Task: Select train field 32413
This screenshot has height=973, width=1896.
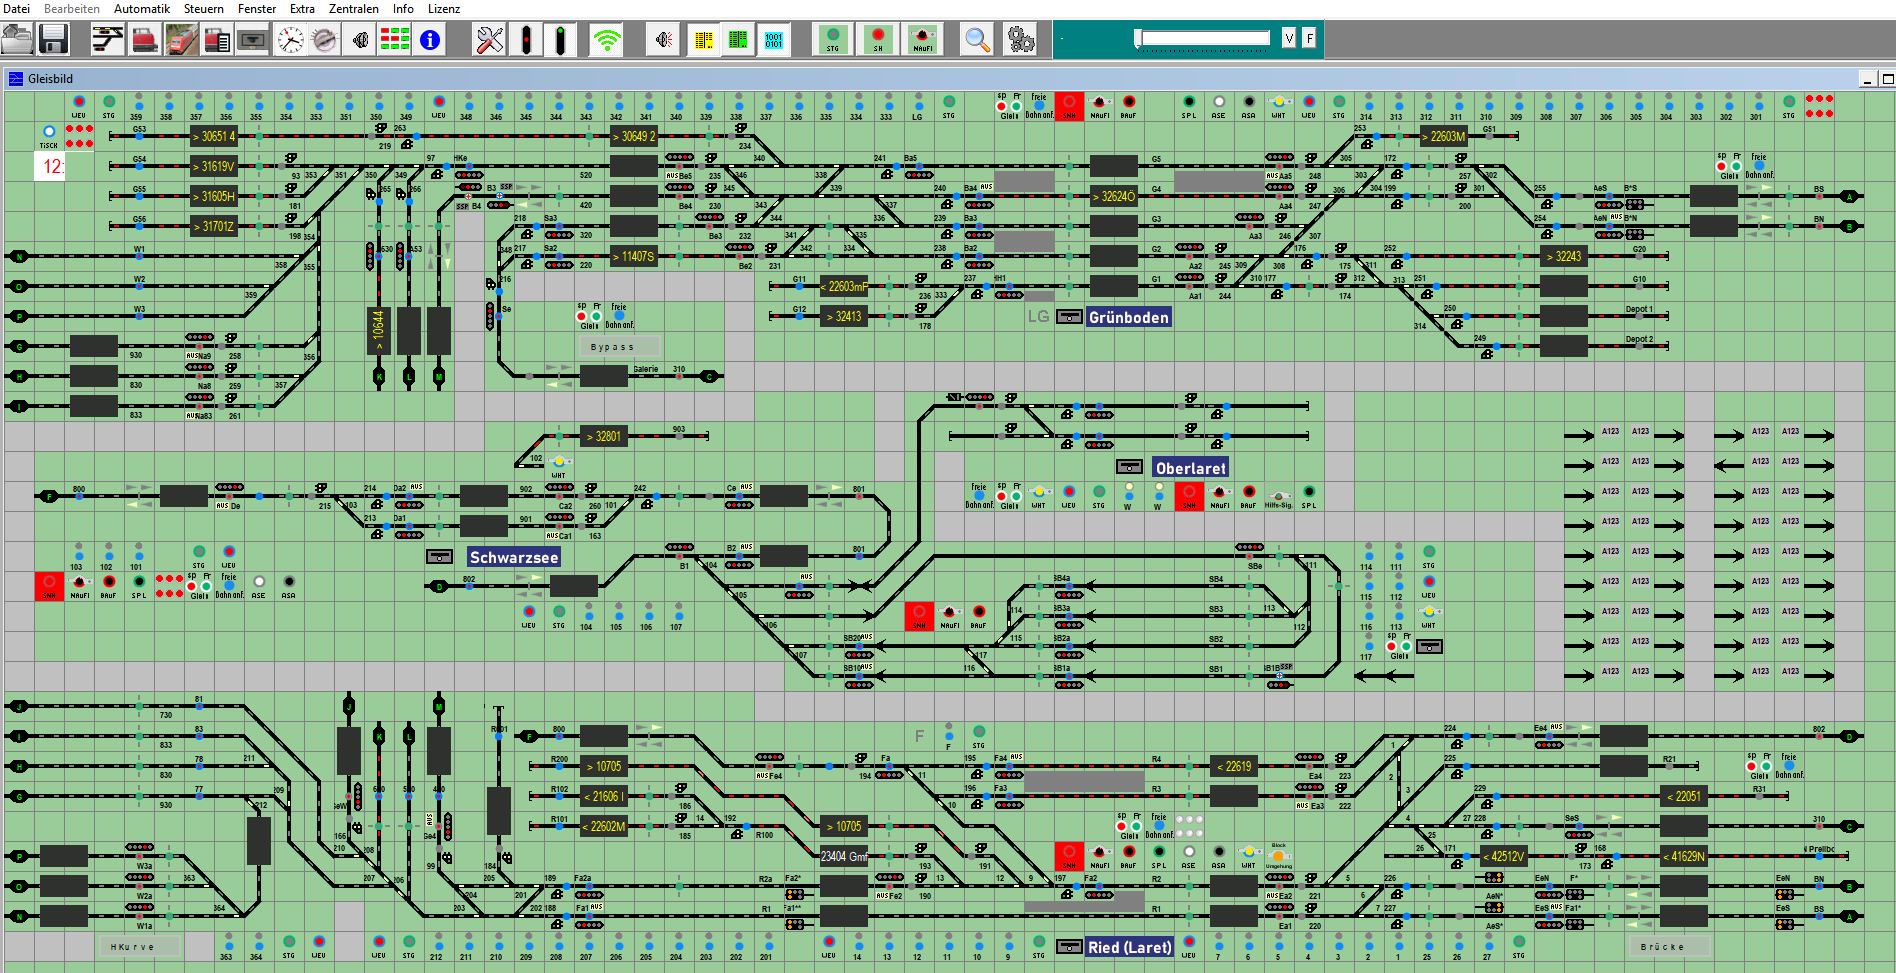Action: pos(844,316)
